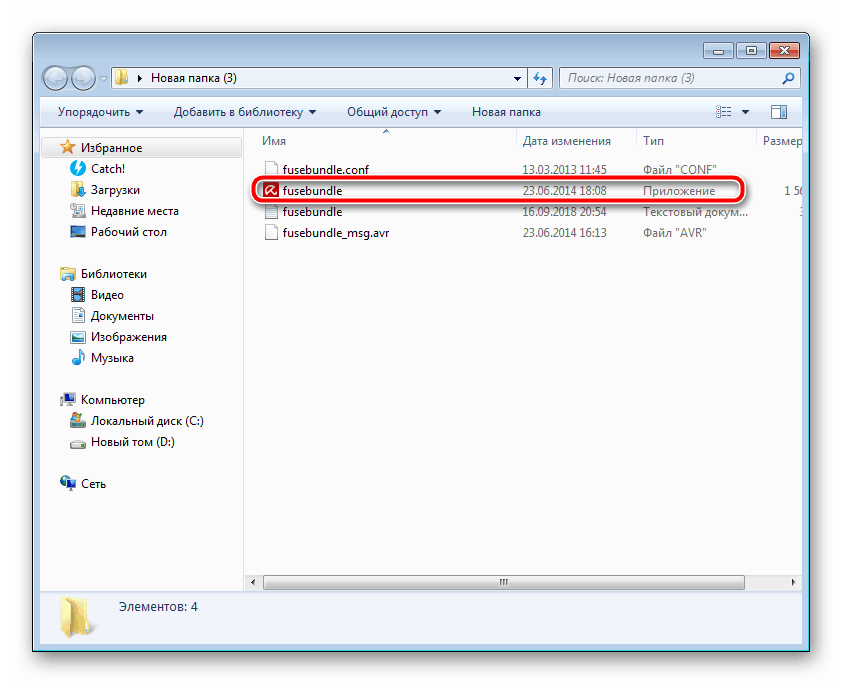Viewport: 842px width, 684px height.
Task: Click the Новая папка button
Action: tap(506, 112)
